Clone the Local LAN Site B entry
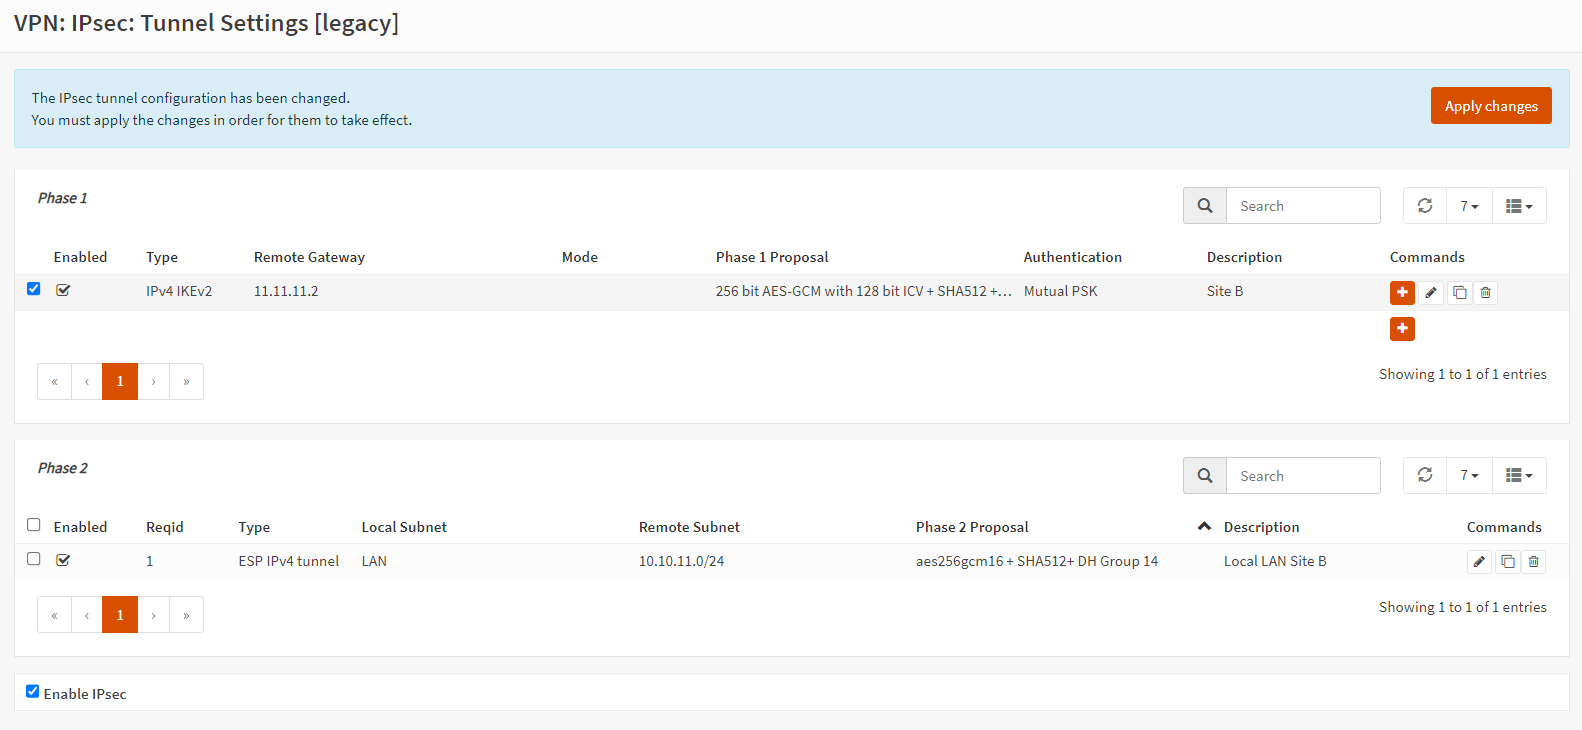 tap(1507, 562)
